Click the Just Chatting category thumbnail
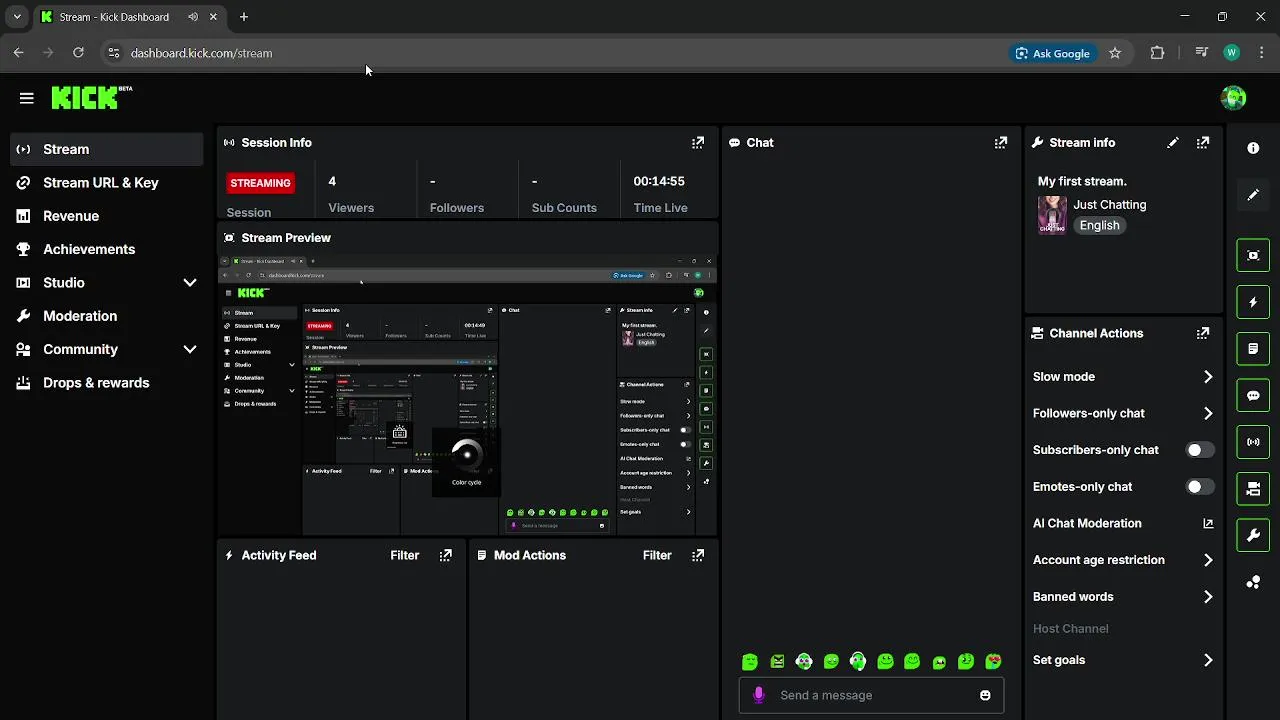The image size is (1280, 720). [x=1052, y=214]
